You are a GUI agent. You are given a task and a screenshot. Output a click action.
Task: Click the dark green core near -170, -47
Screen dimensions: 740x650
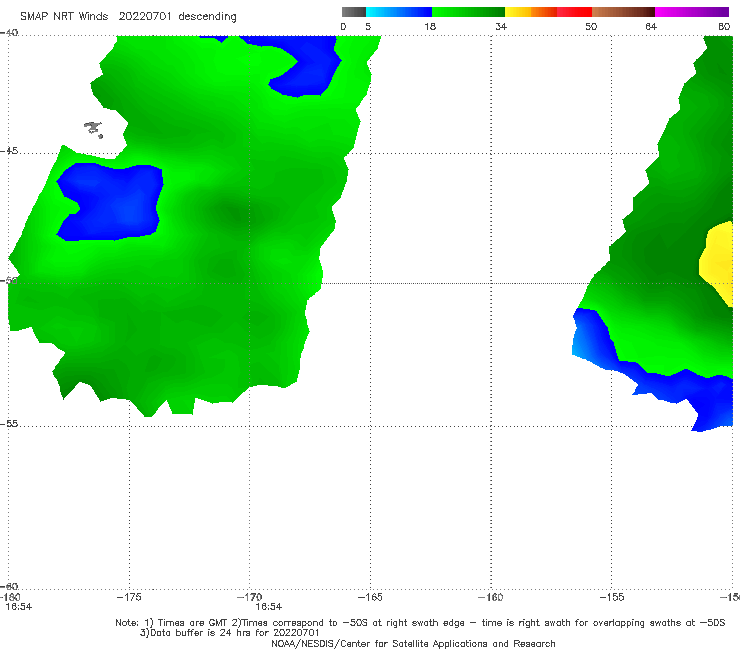tap(238, 212)
